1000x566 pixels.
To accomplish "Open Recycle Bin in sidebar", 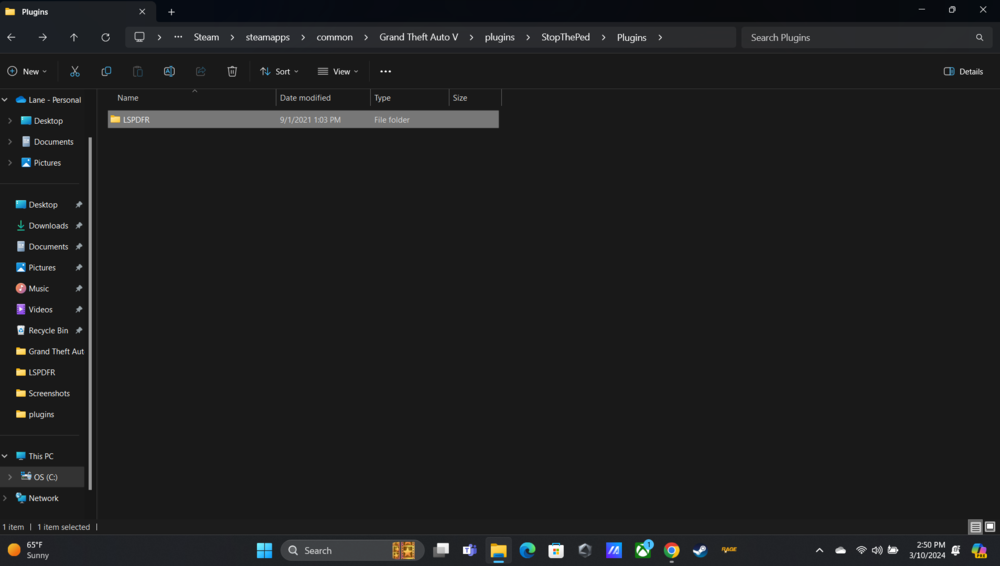I will pyautogui.click(x=48, y=331).
